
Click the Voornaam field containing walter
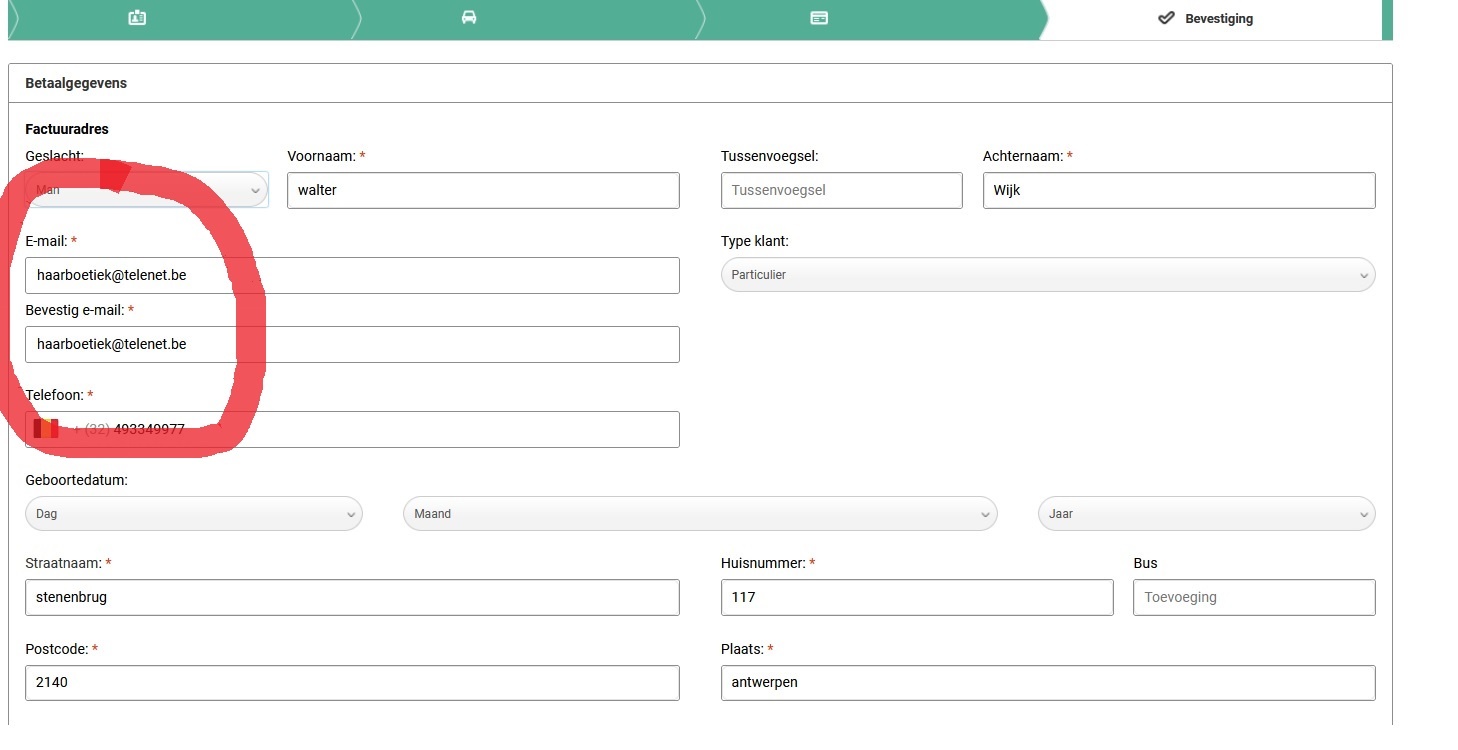482,190
